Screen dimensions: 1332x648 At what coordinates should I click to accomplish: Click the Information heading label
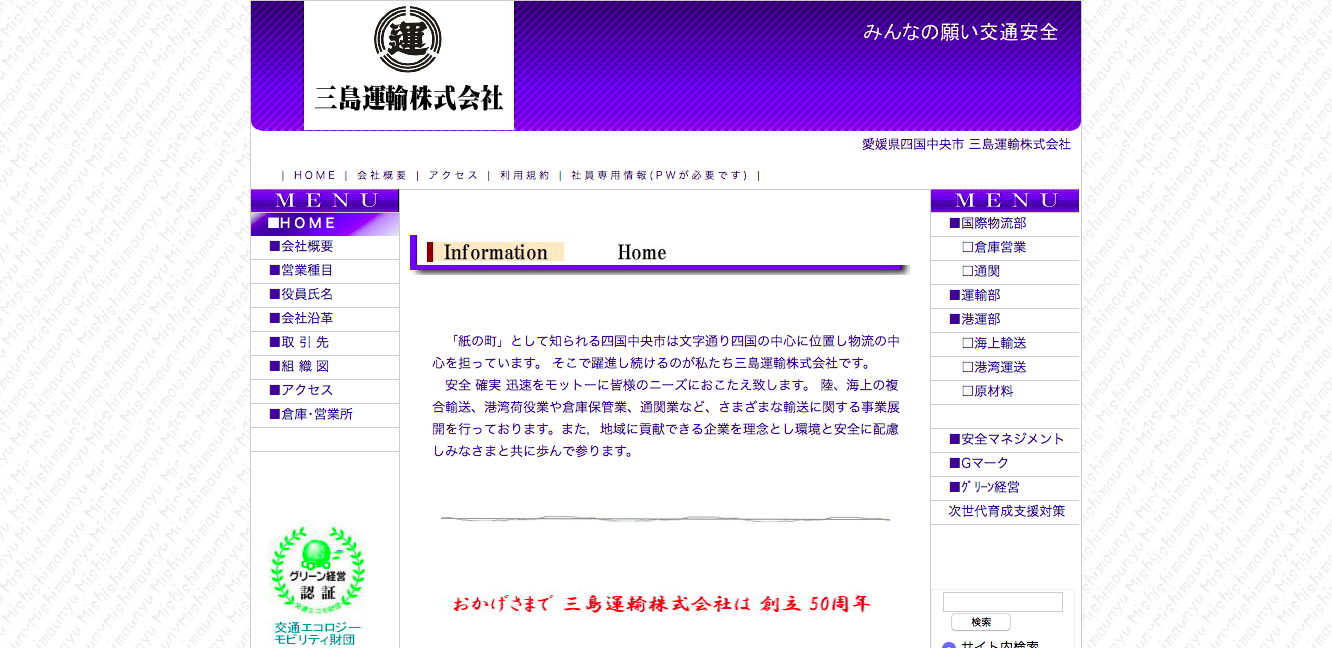[x=495, y=252]
